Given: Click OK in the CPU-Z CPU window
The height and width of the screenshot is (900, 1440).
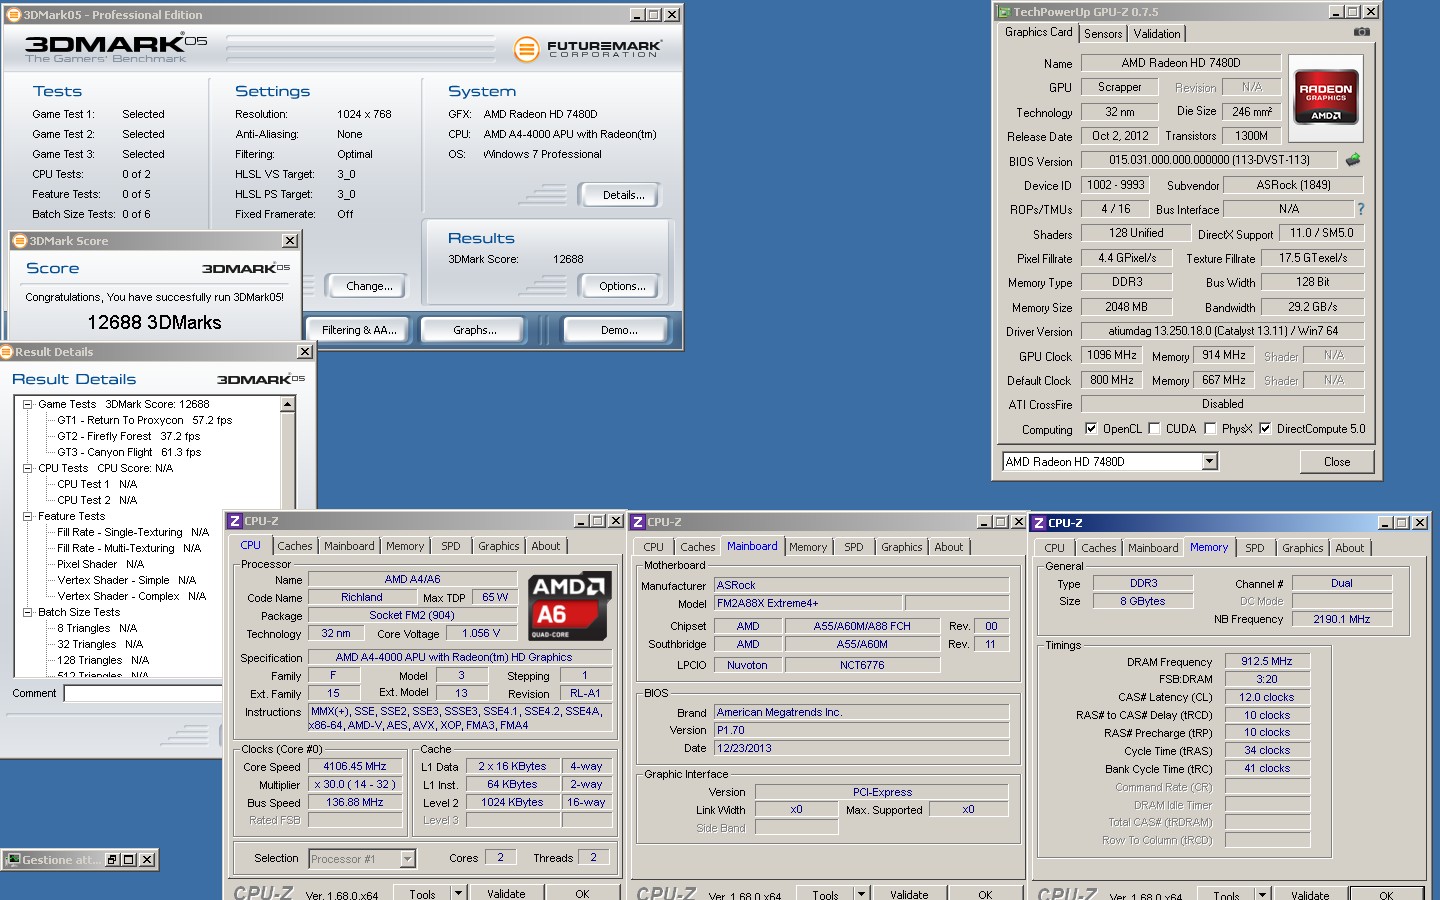Looking at the screenshot, I should tap(582, 894).
